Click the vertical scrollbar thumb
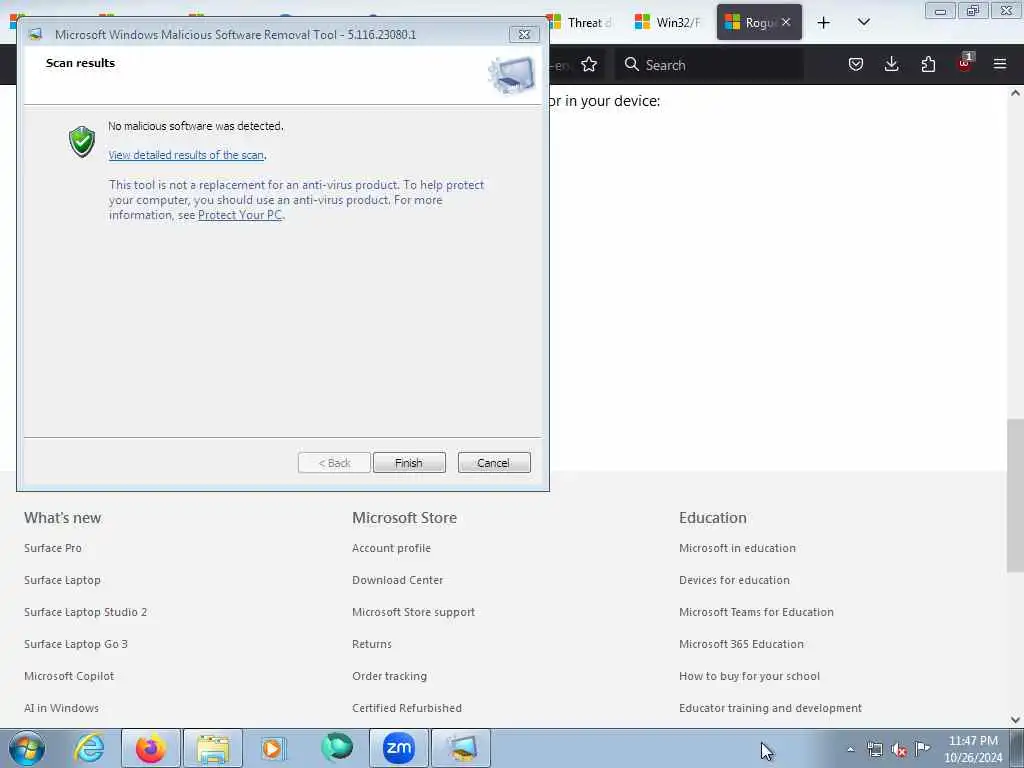Screen dimensions: 1024x768 [1016, 495]
